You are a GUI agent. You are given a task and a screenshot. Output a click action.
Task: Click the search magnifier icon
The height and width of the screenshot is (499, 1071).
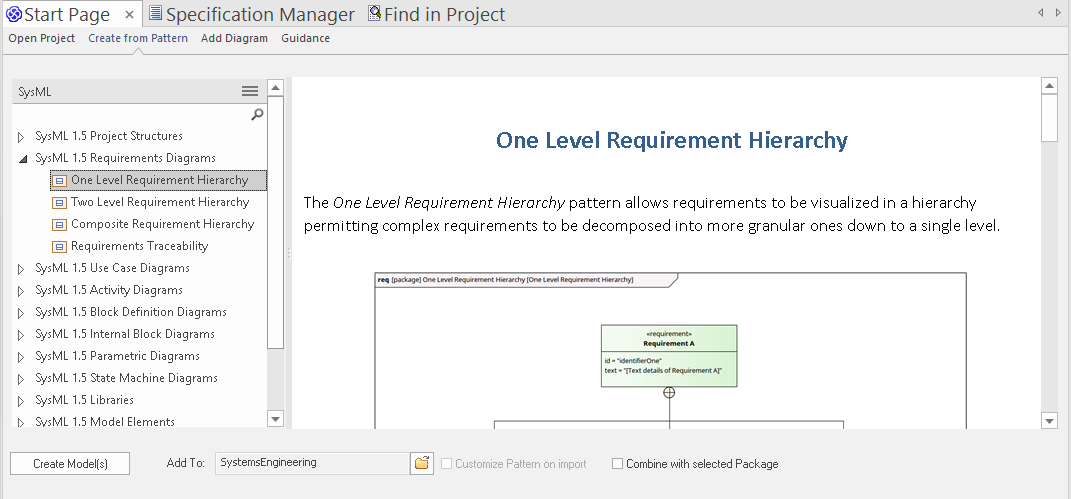(257, 115)
